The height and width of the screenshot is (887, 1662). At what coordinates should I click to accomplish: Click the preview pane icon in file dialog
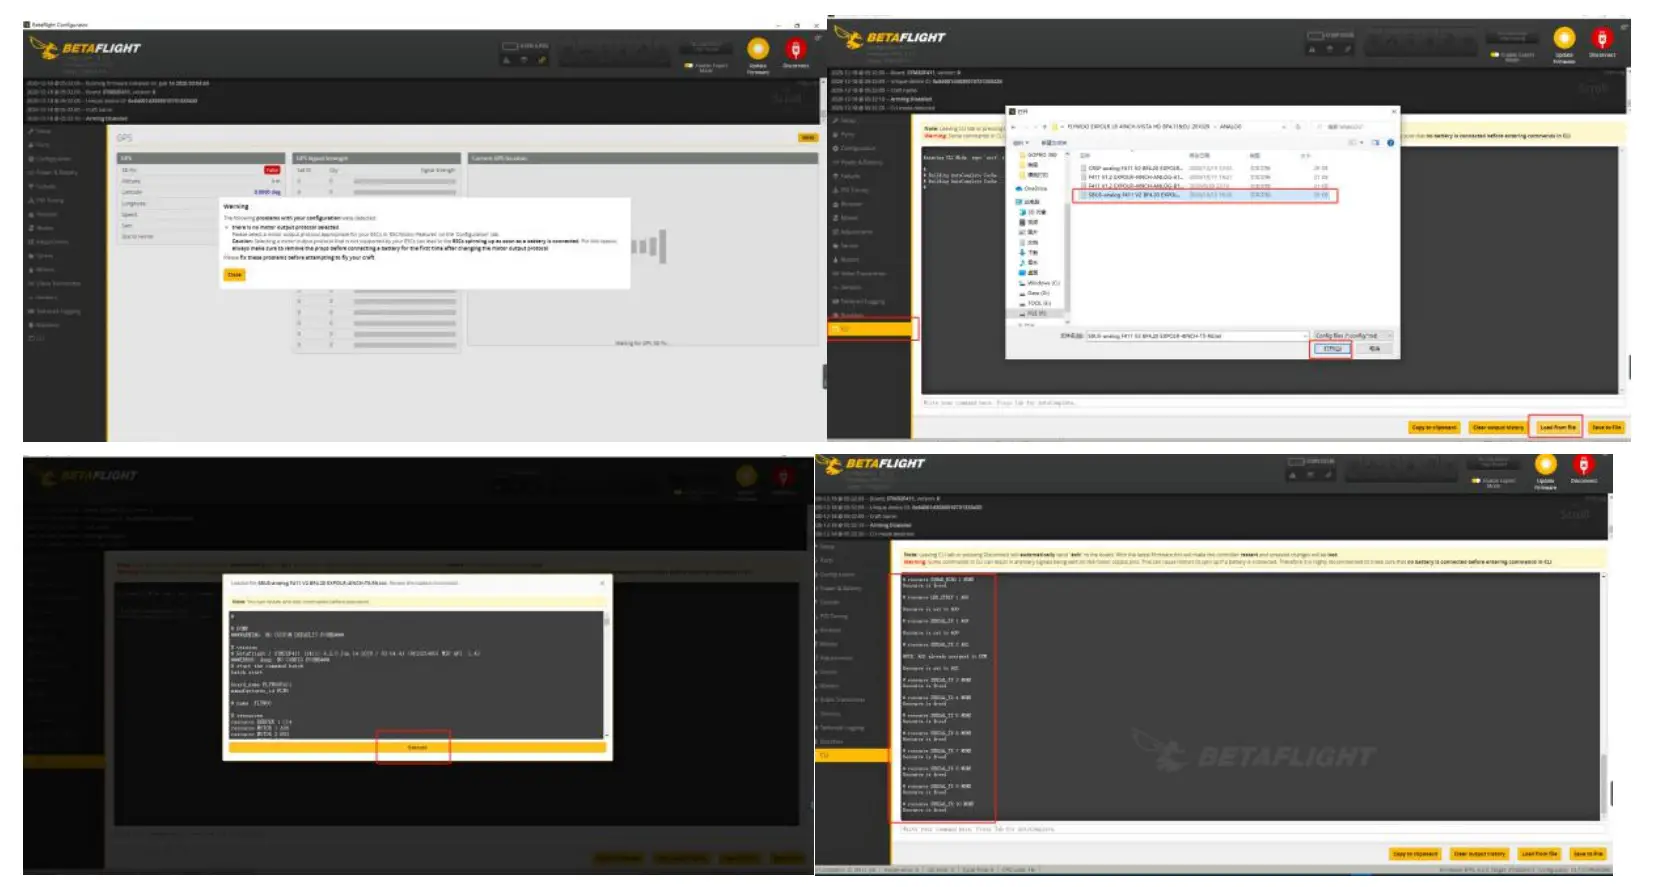1375,143
